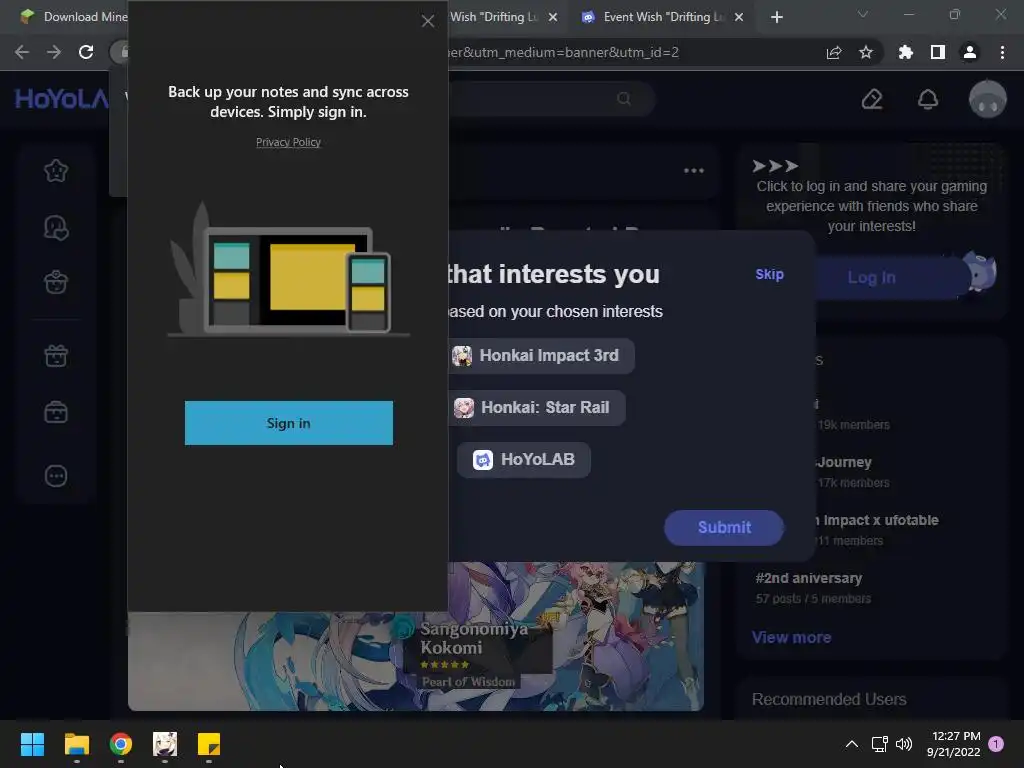Open the Privacy Policy link

288,142
